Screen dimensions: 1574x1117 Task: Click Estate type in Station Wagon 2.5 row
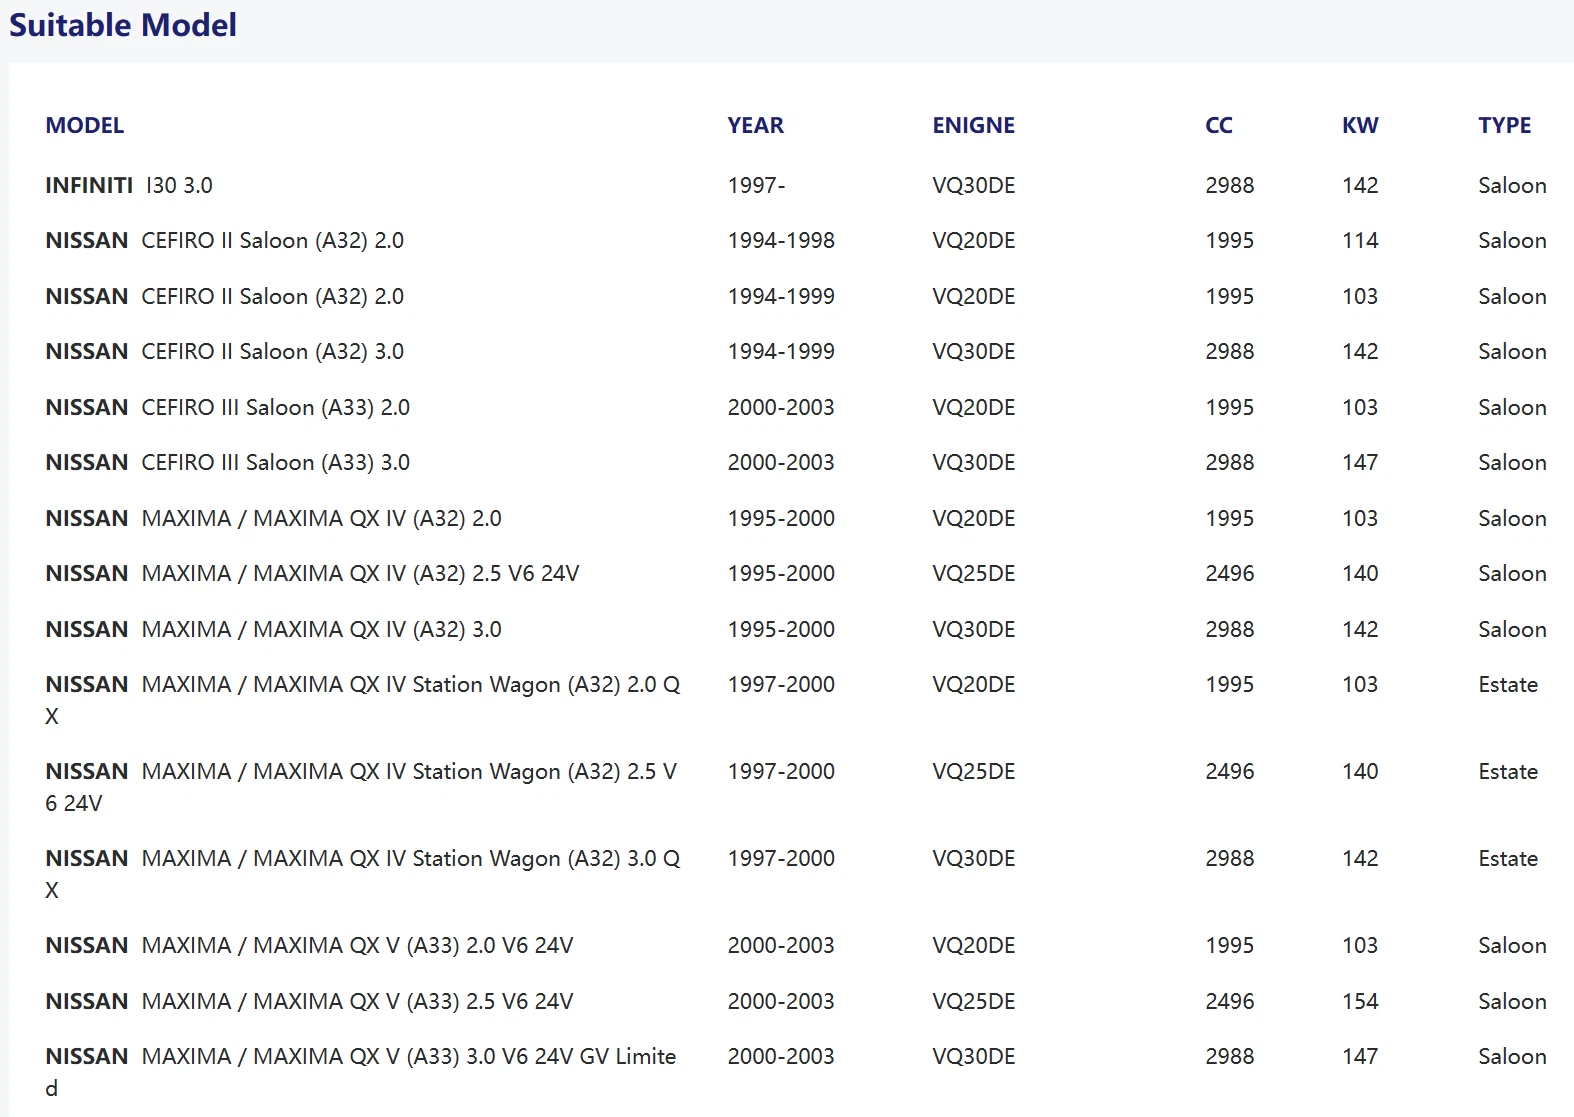pos(1508,771)
